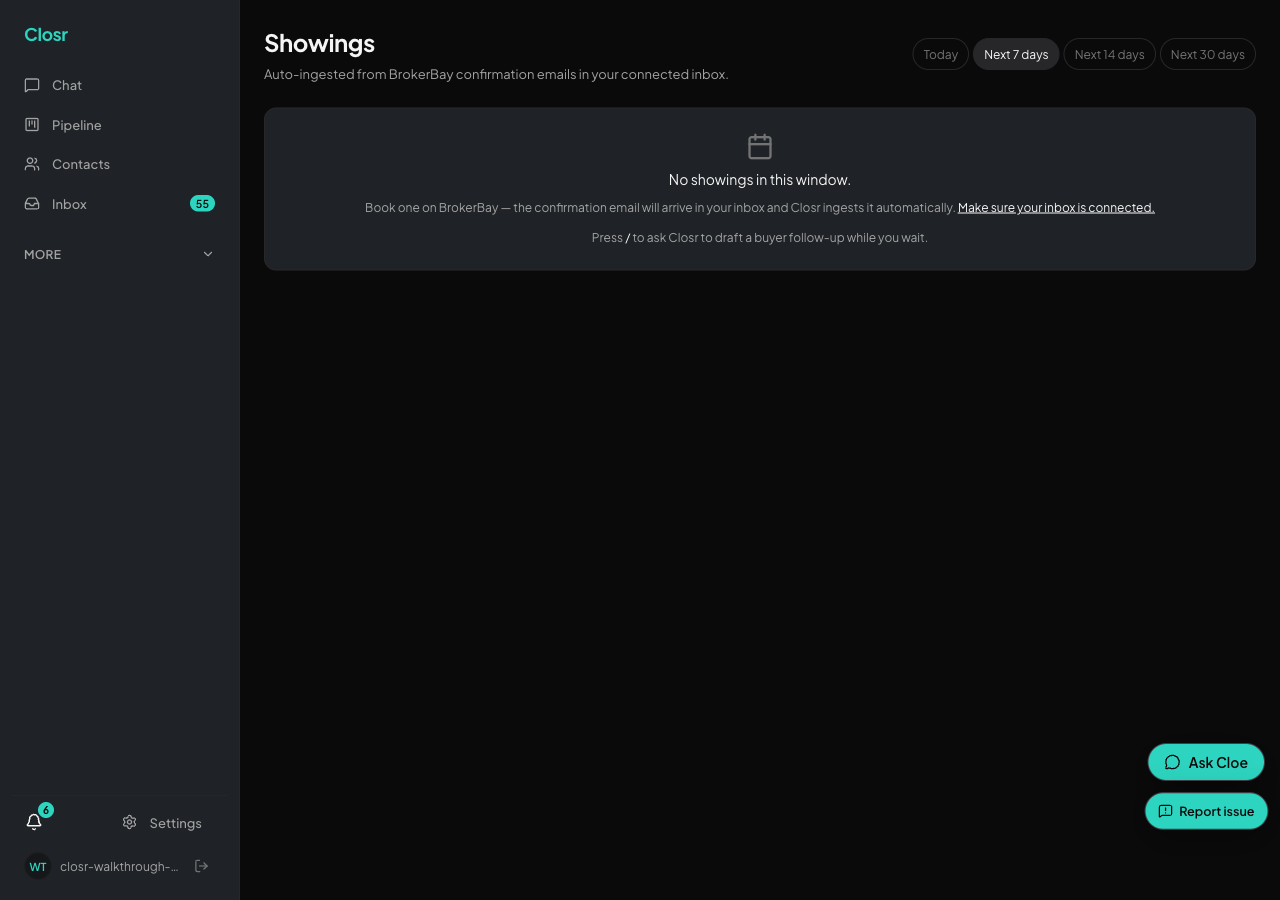This screenshot has height=900, width=1280.
Task: Switch to Next 30 days filter
Action: [x=1207, y=54]
